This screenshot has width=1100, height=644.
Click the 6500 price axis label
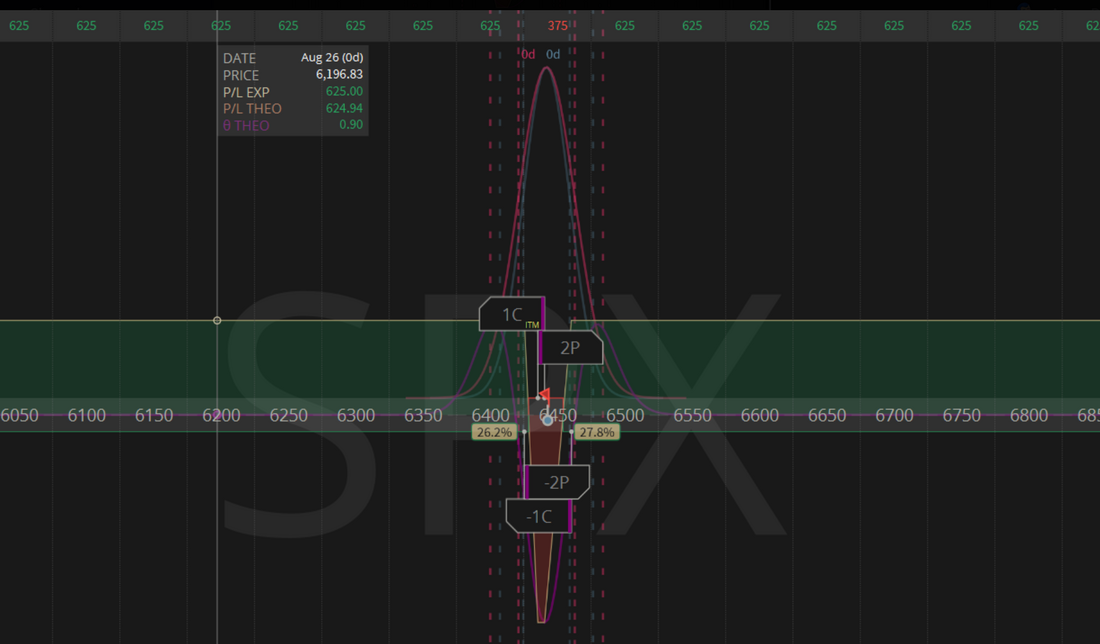point(625,415)
